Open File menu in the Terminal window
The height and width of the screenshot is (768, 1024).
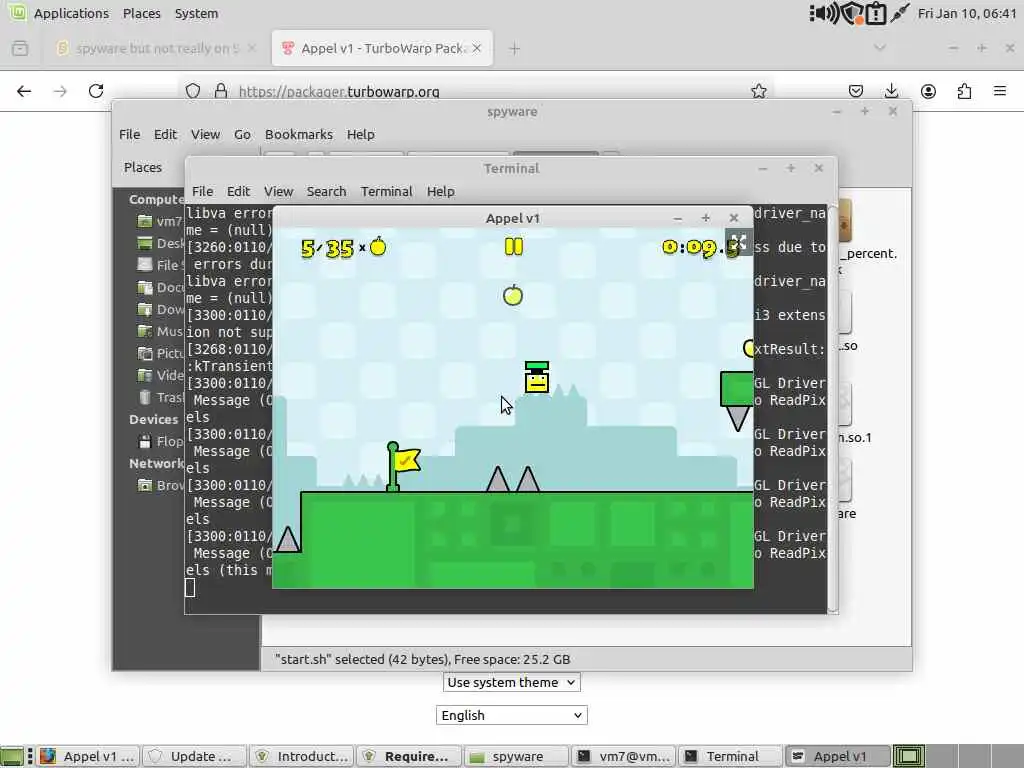pyautogui.click(x=202, y=191)
